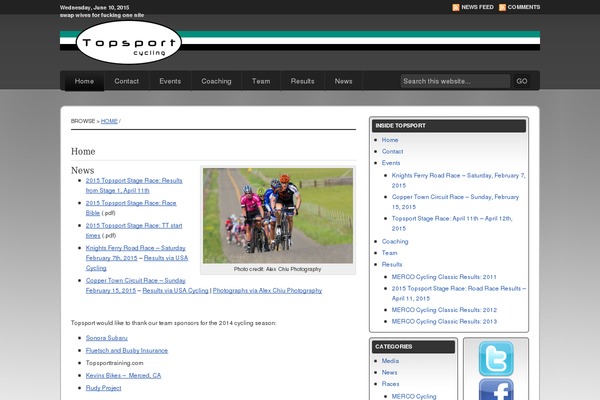
Task: Open the News category in Categories
Action: pos(390,372)
